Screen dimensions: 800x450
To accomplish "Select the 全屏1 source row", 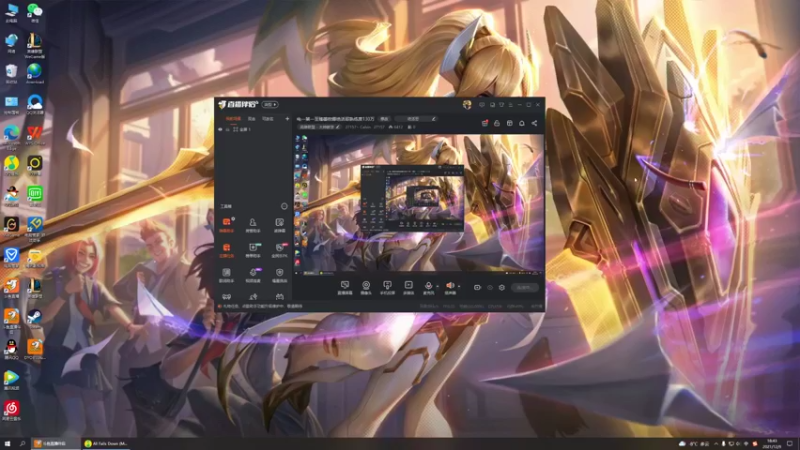I will (254, 130).
